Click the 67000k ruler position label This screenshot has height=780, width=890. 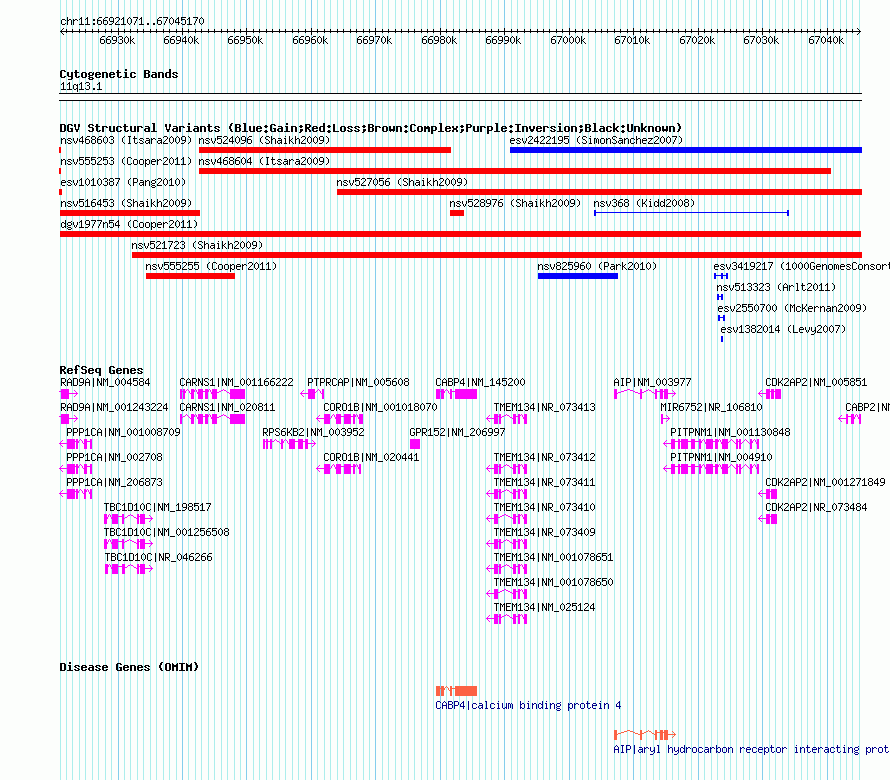(x=568, y=40)
